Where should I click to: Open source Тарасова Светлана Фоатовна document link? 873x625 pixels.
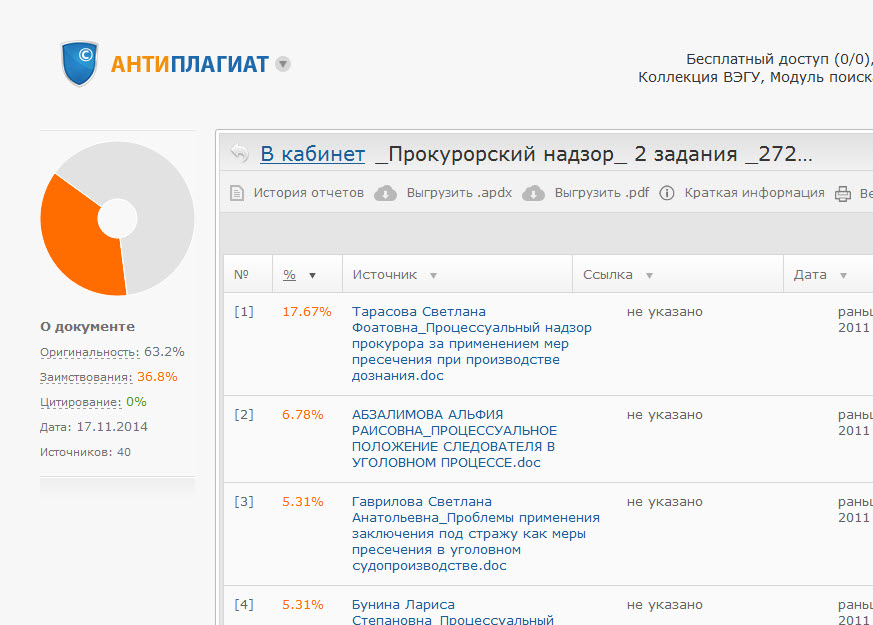point(472,343)
